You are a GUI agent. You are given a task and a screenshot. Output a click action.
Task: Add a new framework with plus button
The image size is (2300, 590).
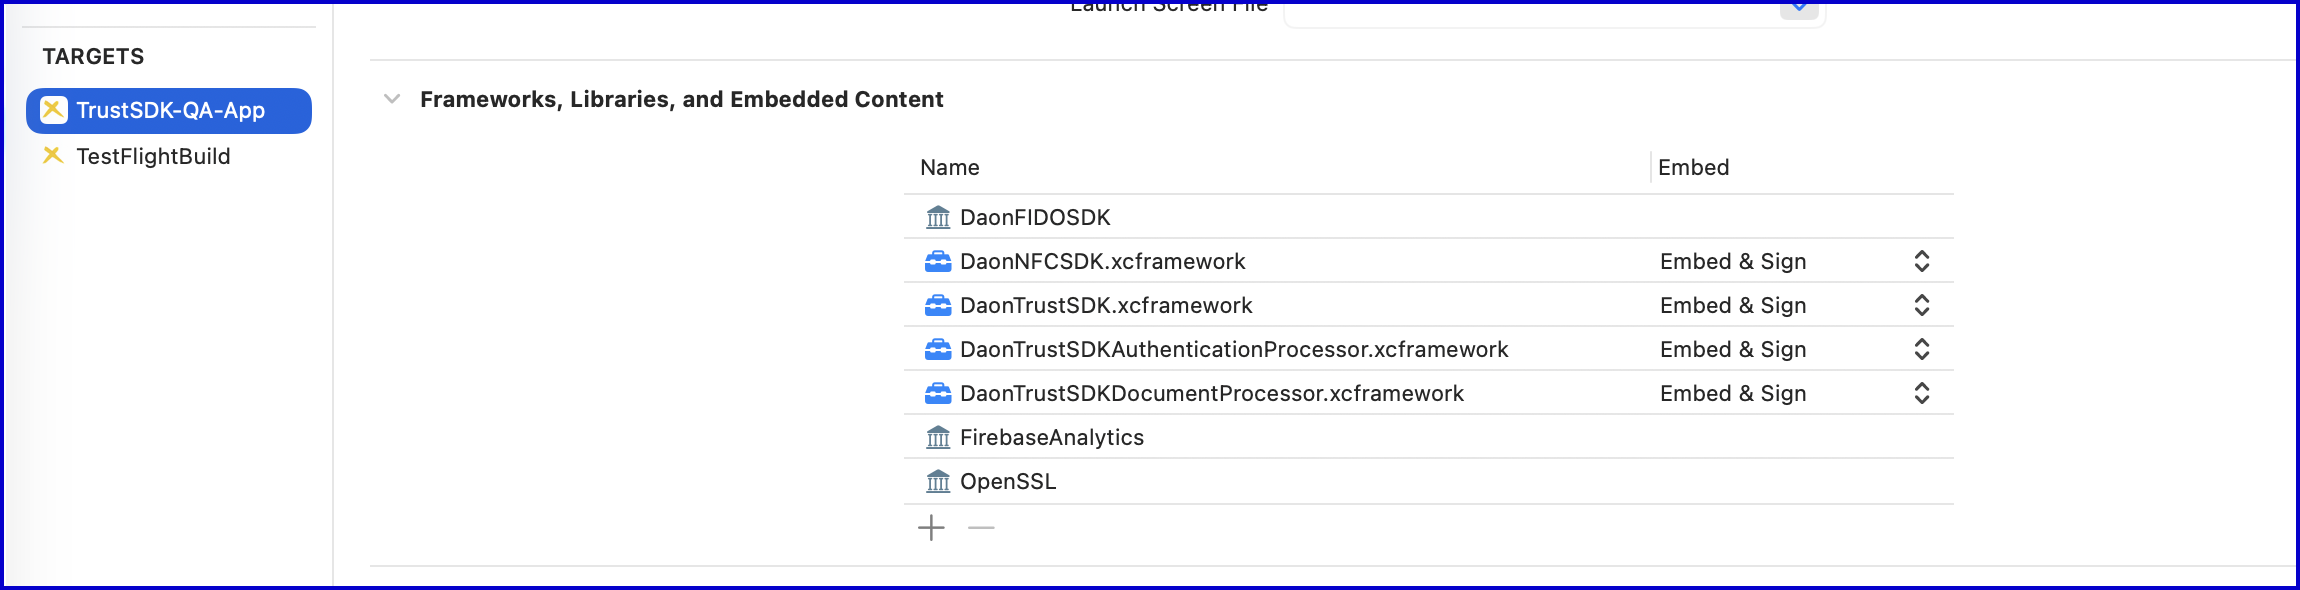point(931,527)
